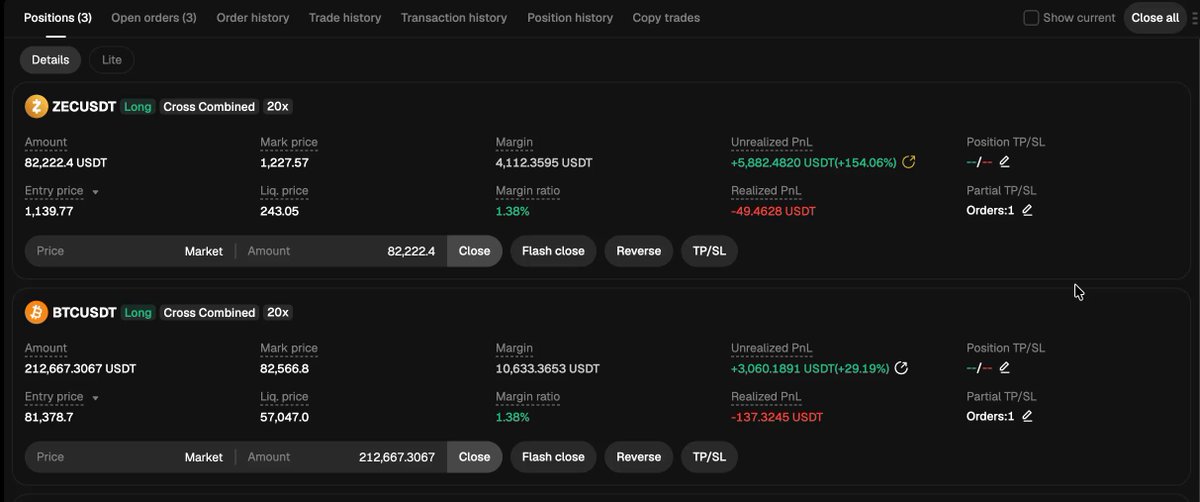
Task: Click the ZECUSDT pair name
Action: [84, 106]
